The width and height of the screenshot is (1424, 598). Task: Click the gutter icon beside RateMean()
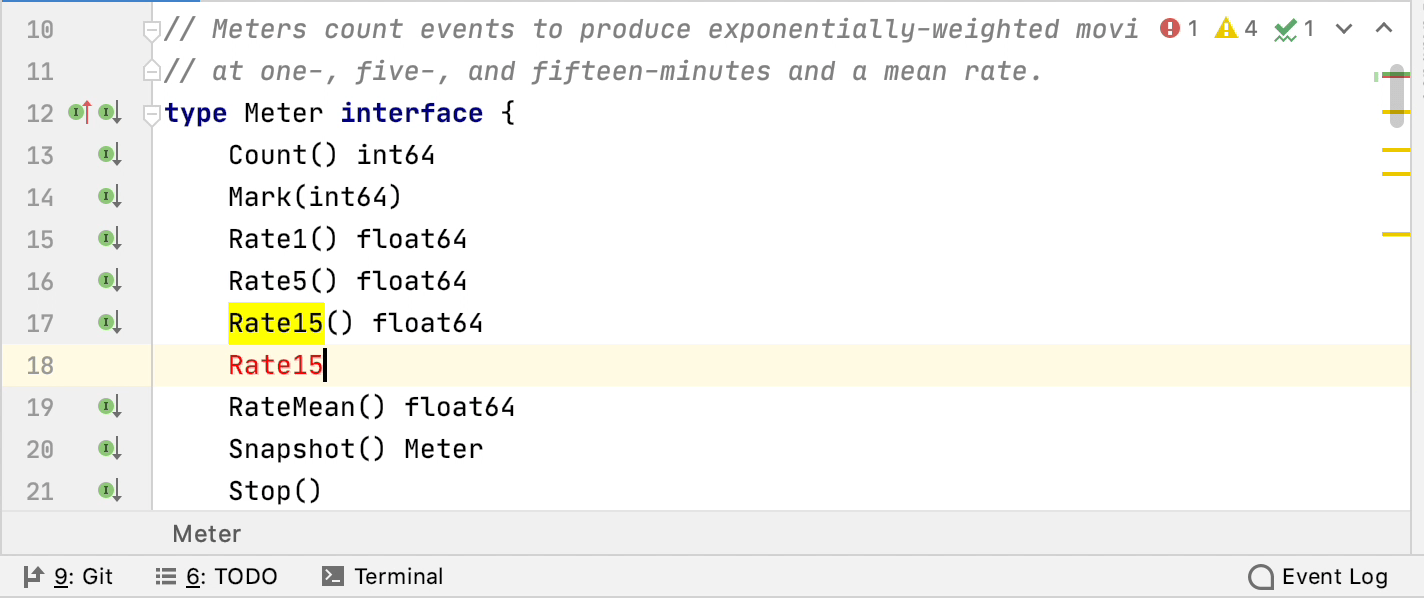coord(109,407)
